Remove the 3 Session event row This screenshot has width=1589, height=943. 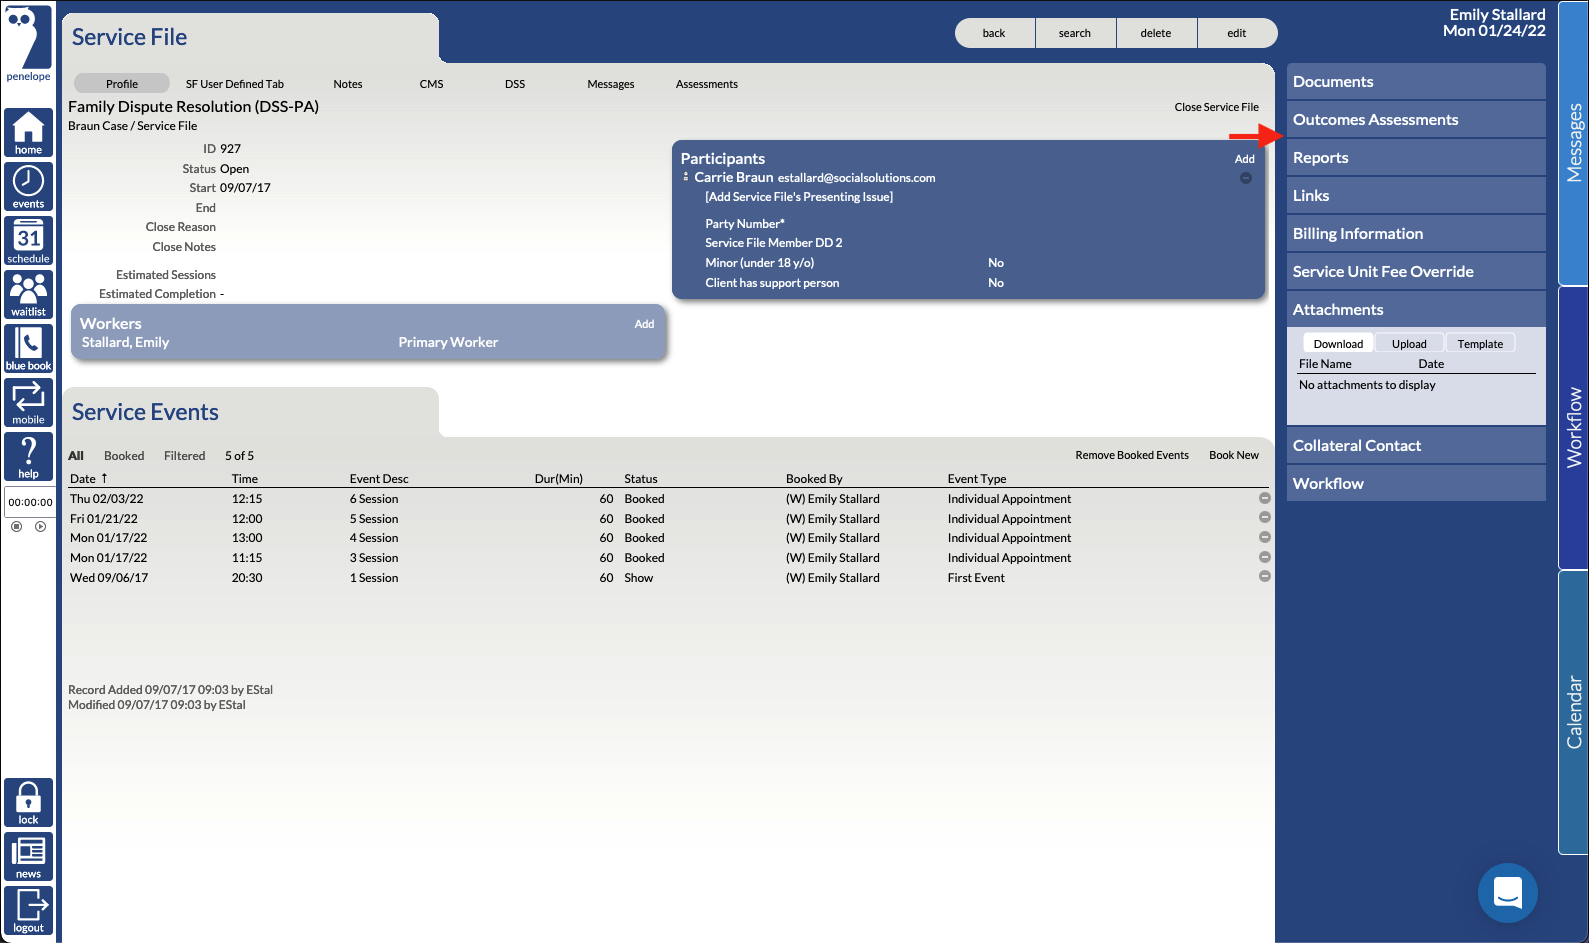pos(1265,557)
